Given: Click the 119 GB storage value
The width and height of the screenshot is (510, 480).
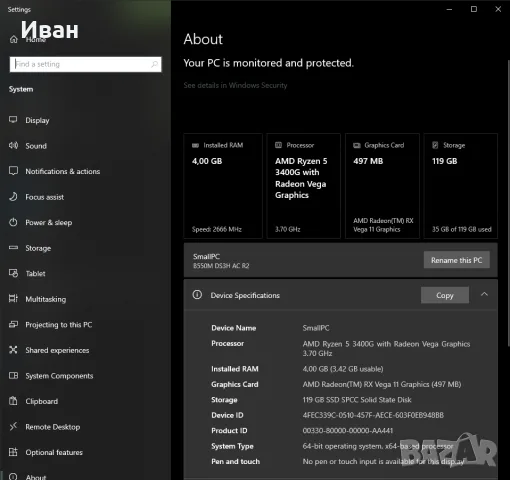Looking at the screenshot, I should coord(445,161).
